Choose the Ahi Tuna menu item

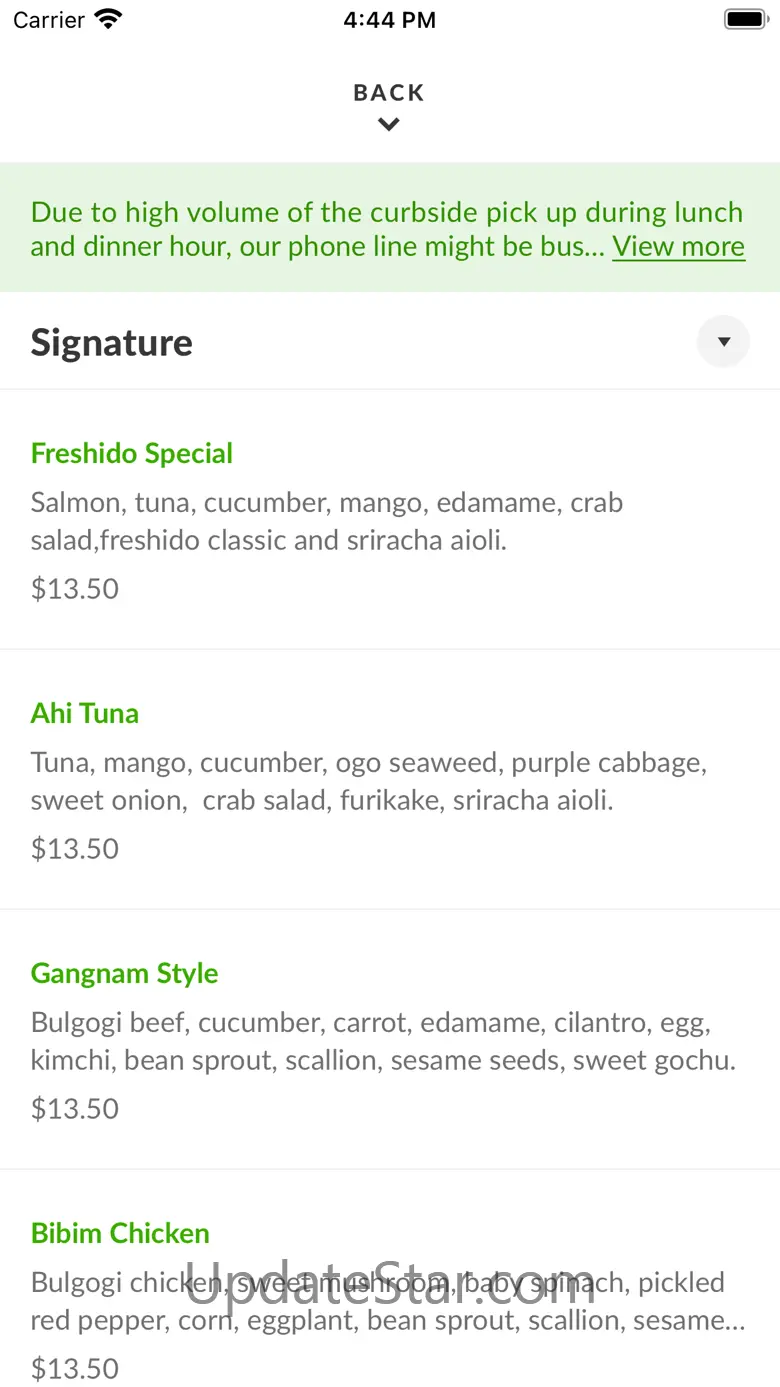(85, 713)
